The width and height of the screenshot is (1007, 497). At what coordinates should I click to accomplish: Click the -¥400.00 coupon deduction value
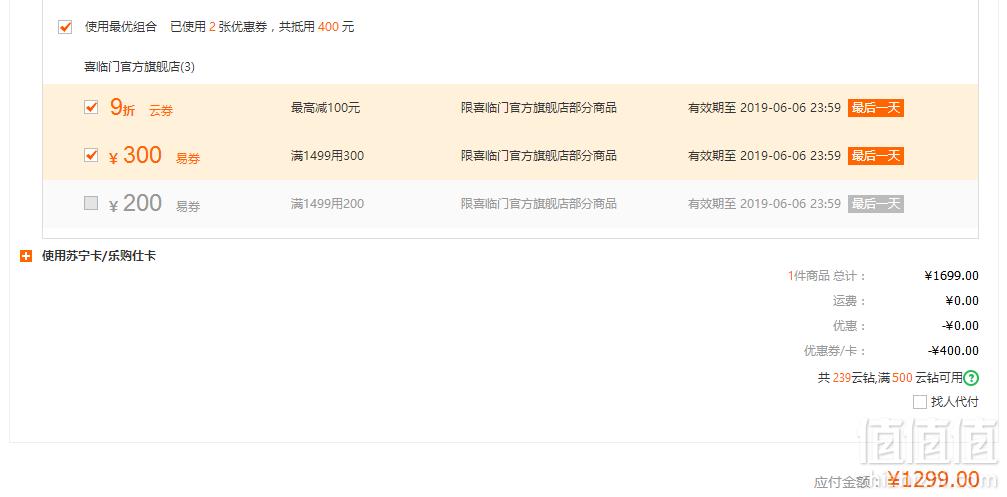(x=953, y=351)
